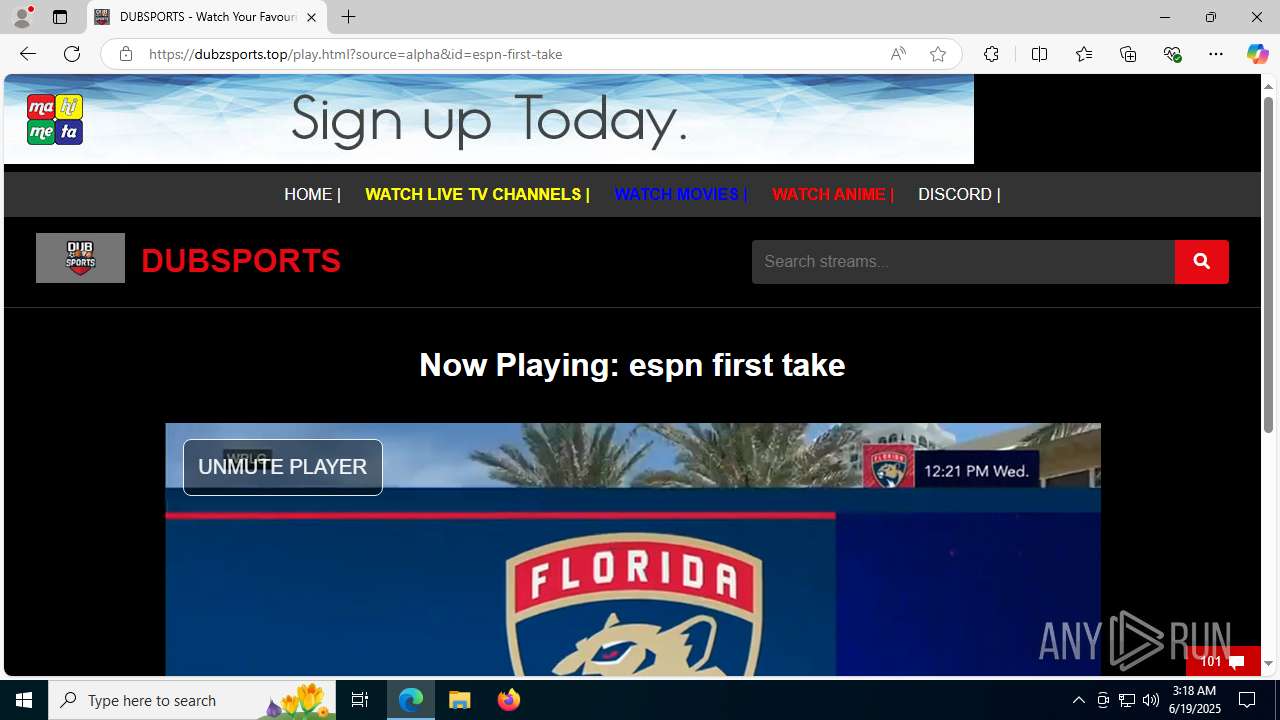
Task: Add page to favorites star icon
Action: [937, 54]
